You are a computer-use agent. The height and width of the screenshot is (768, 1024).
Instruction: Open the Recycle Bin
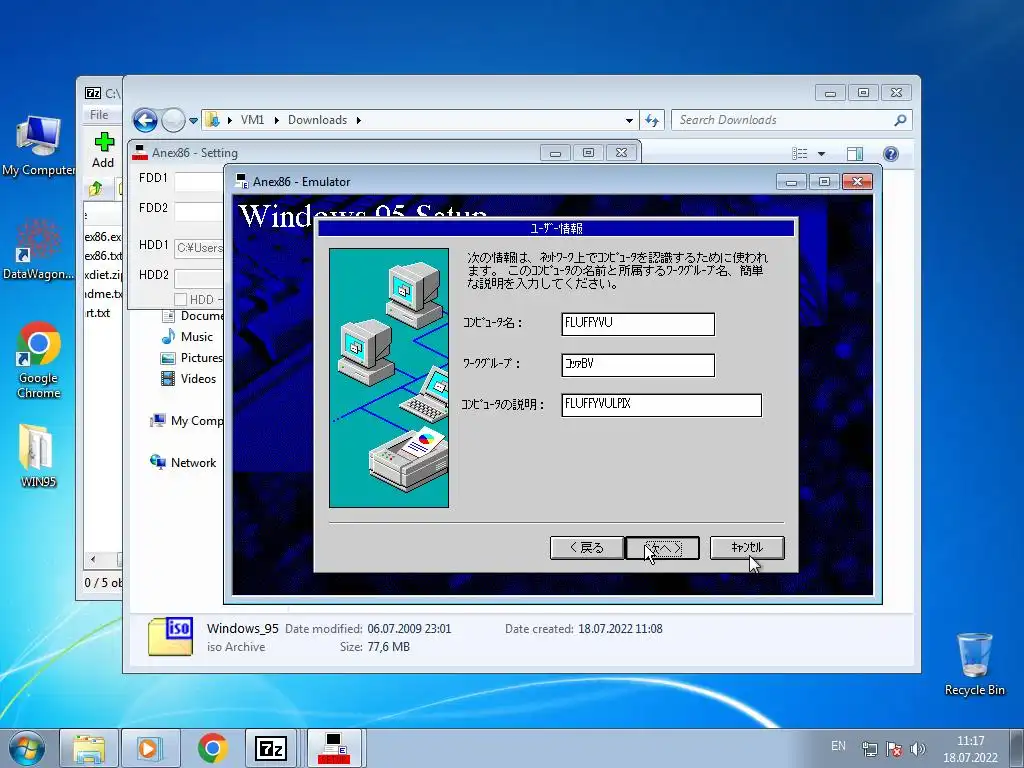coord(974,664)
